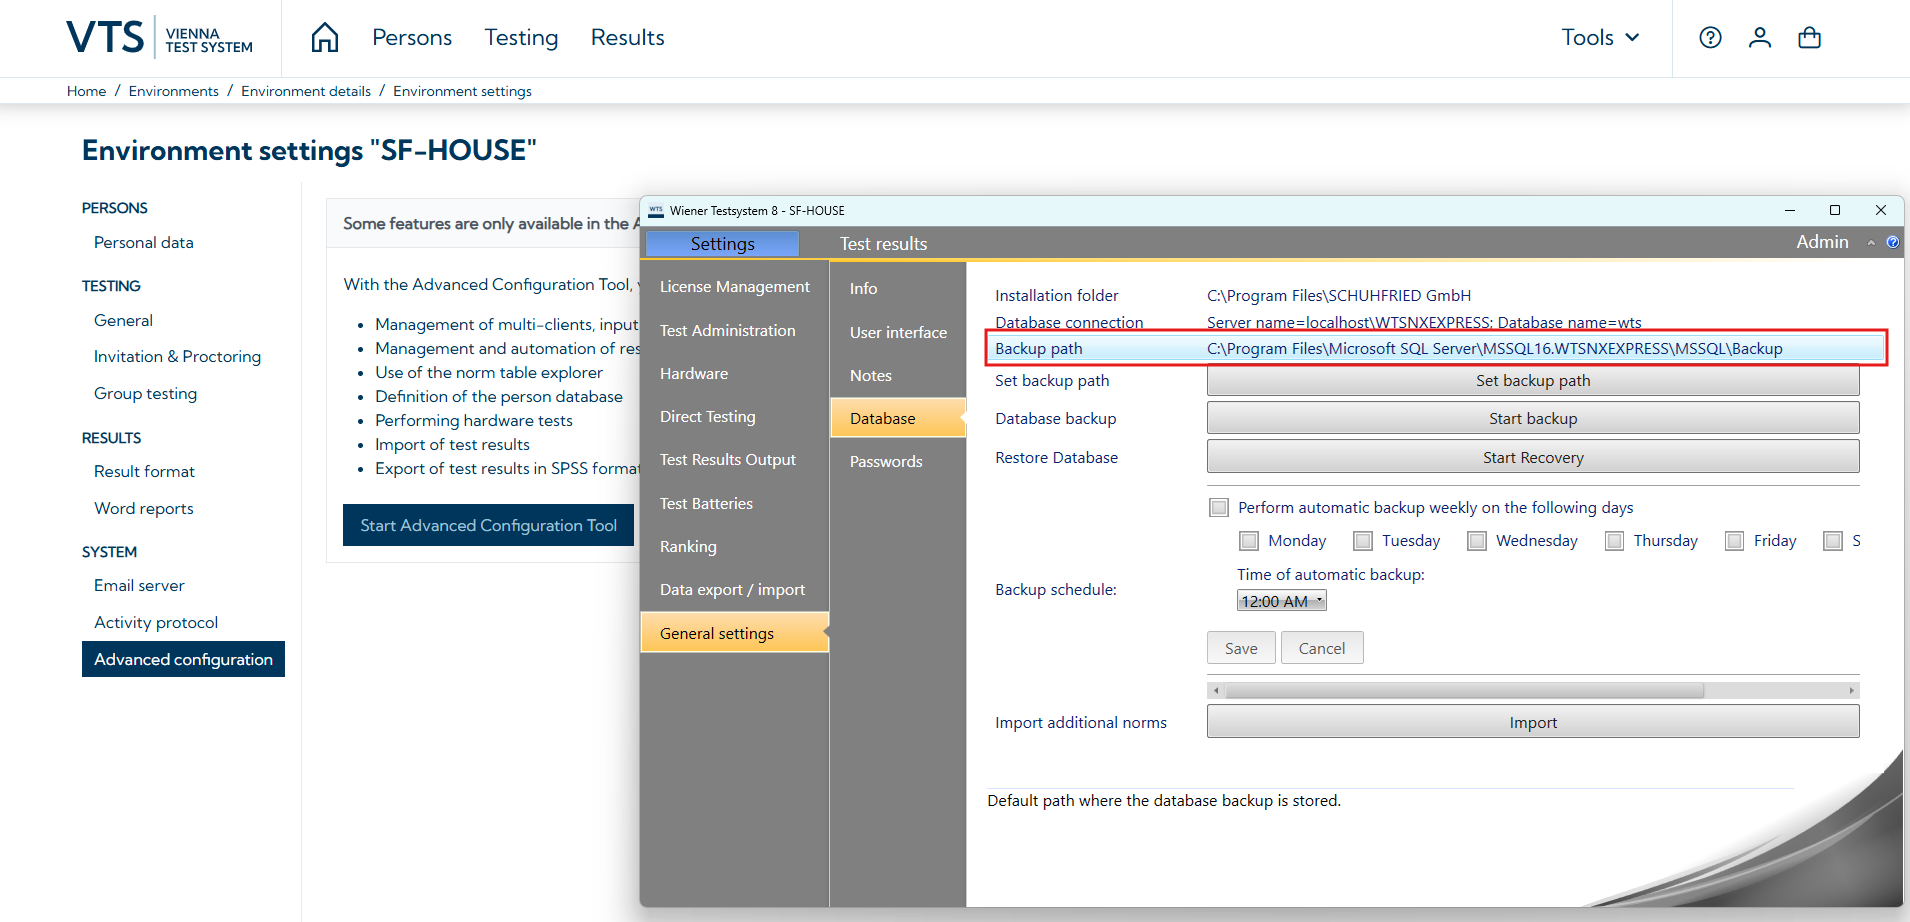Screen dimensions: 1910x922
Task: Go to Home in the breadcrumb
Action: 86,91
